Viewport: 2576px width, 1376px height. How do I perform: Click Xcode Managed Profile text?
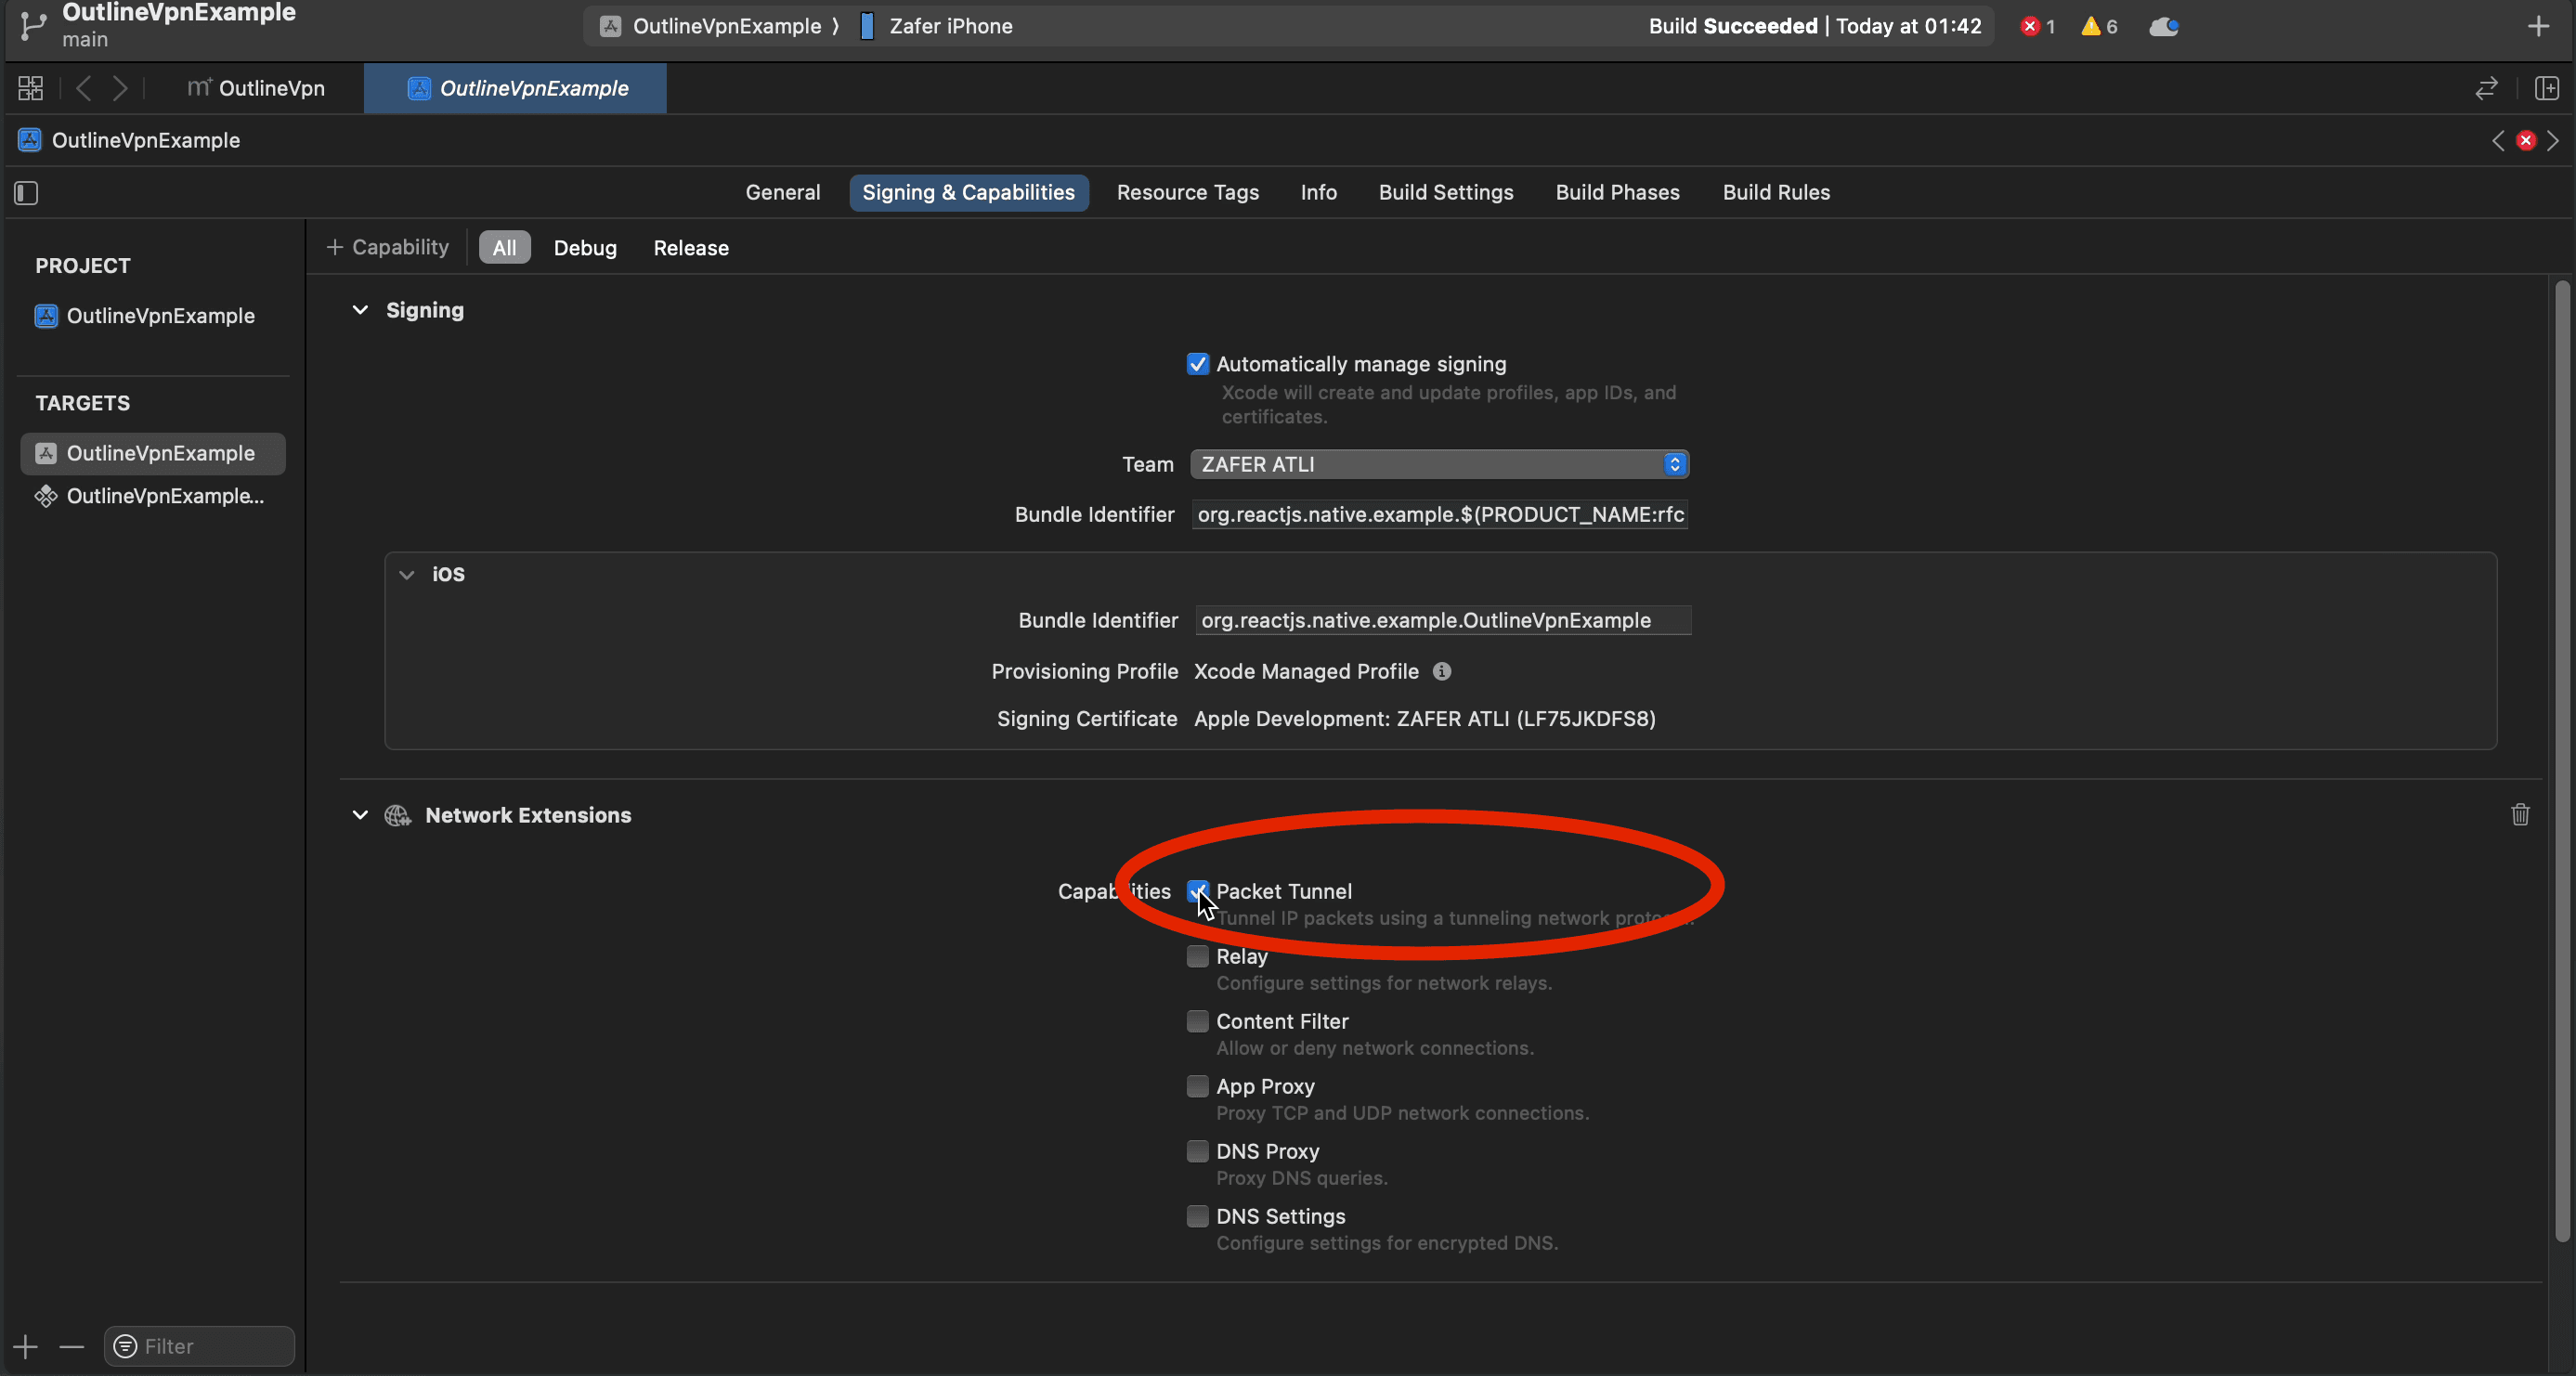tap(1306, 671)
